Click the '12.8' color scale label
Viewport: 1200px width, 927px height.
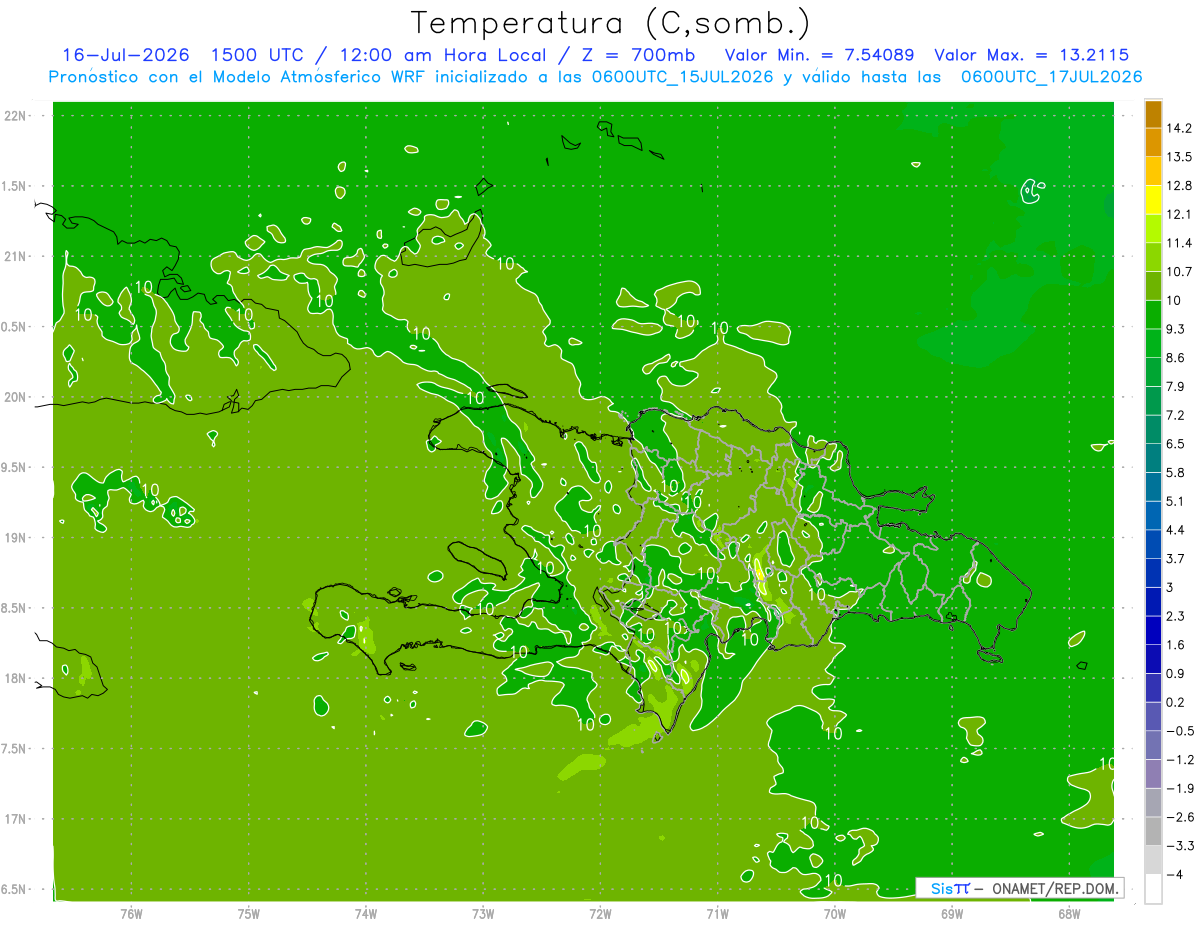click(1181, 186)
